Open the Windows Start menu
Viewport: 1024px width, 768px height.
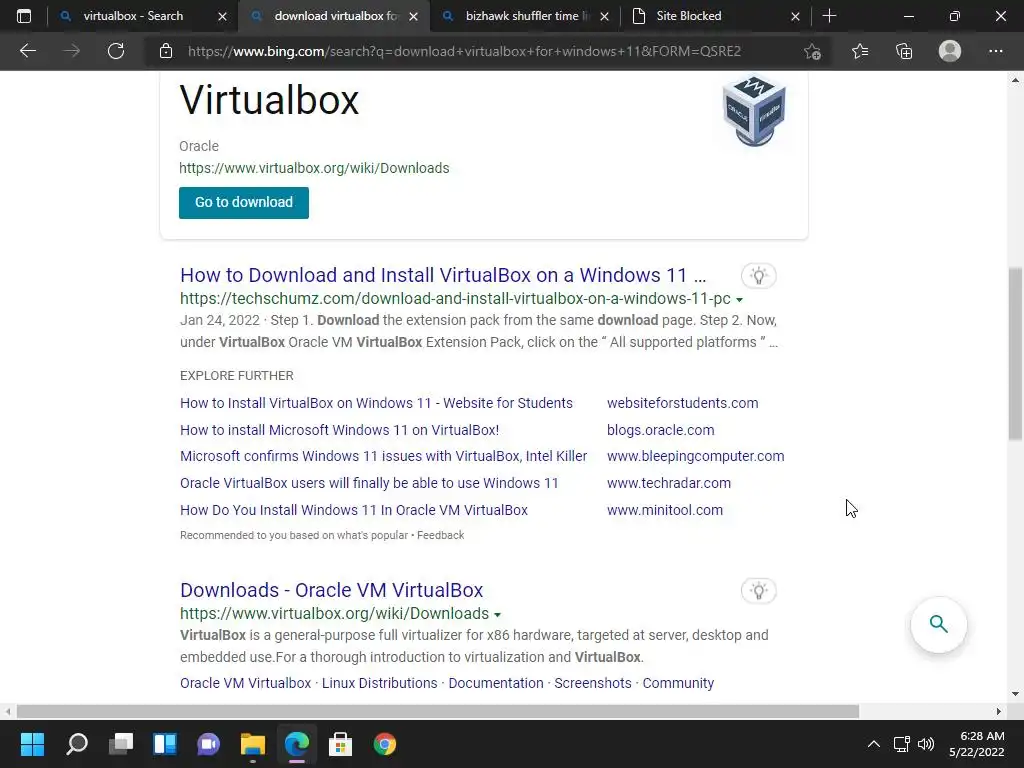coord(33,744)
